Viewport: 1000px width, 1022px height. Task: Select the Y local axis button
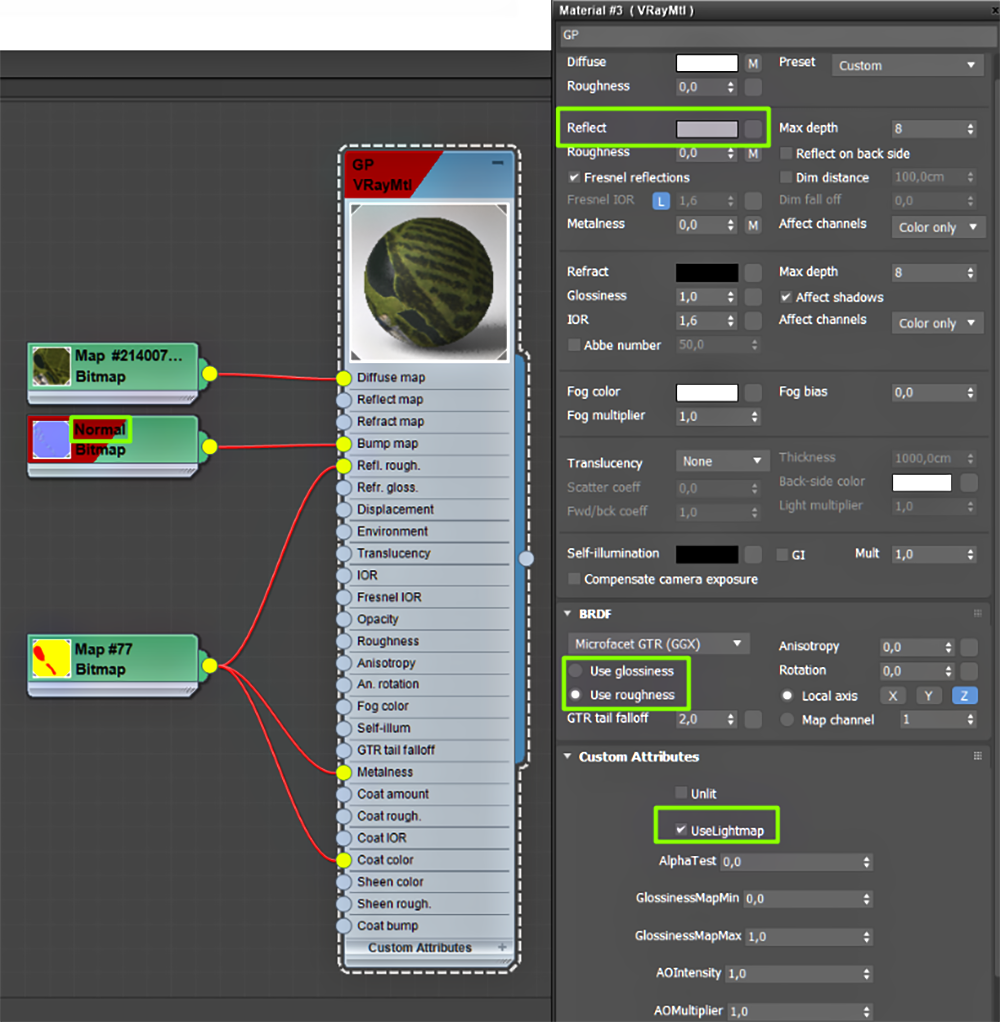point(928,695)
